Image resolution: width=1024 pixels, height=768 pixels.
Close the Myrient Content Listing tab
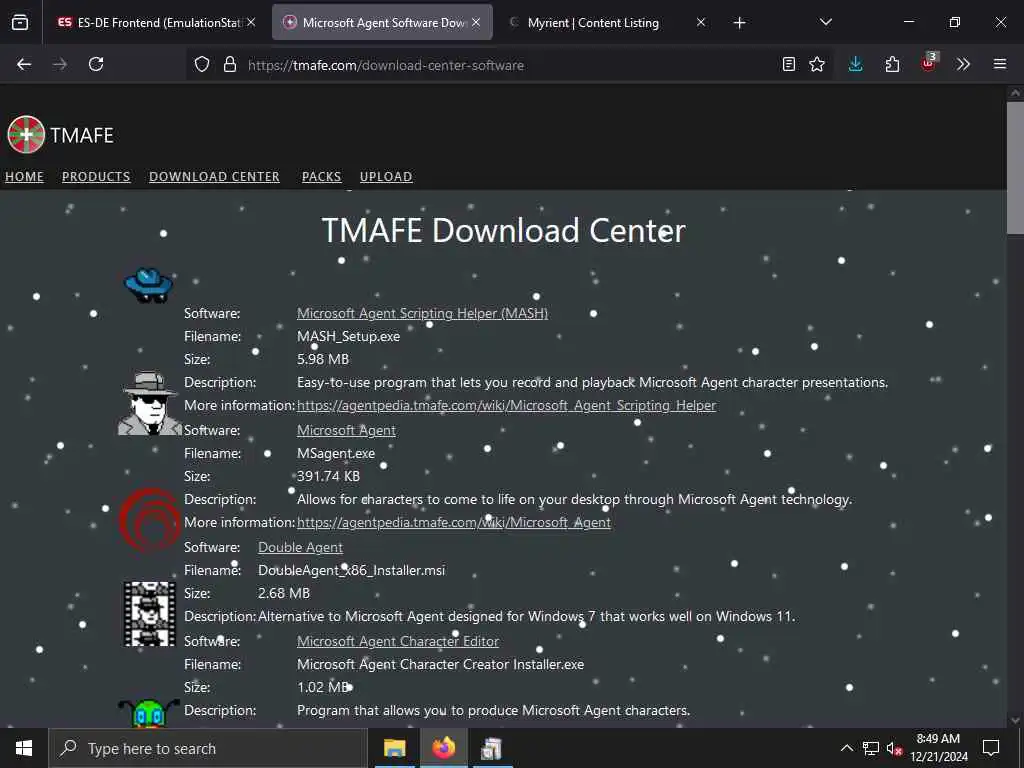[x=701, y=22]
